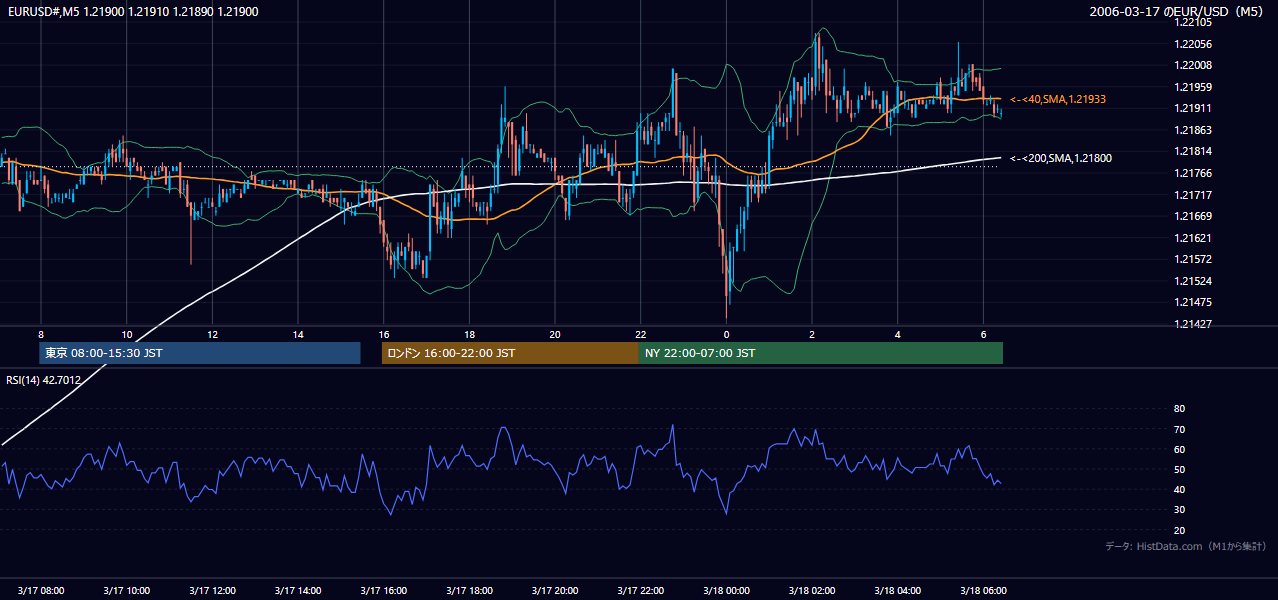Viewport: 1278px width, 600px height.
Task: Click the 3/18 06:00 time axis label
Action: (984, 590)
